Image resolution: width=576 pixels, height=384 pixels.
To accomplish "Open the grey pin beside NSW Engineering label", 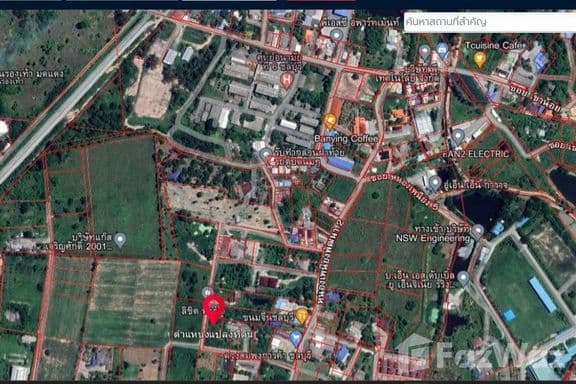I will 478,232.
